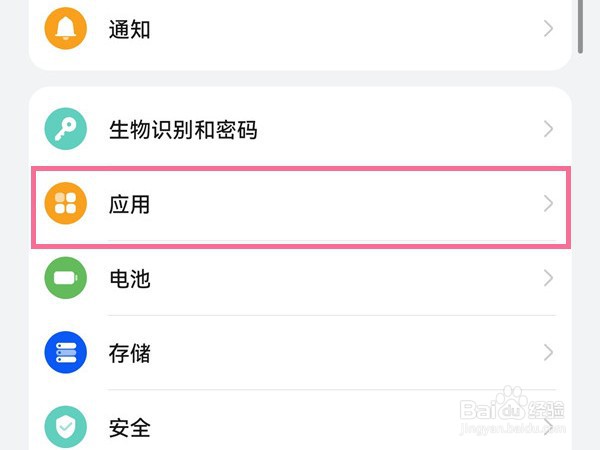Tap the orange bell Notifications icon
Screen dimensions: 600x450
(x=66, y=29)
